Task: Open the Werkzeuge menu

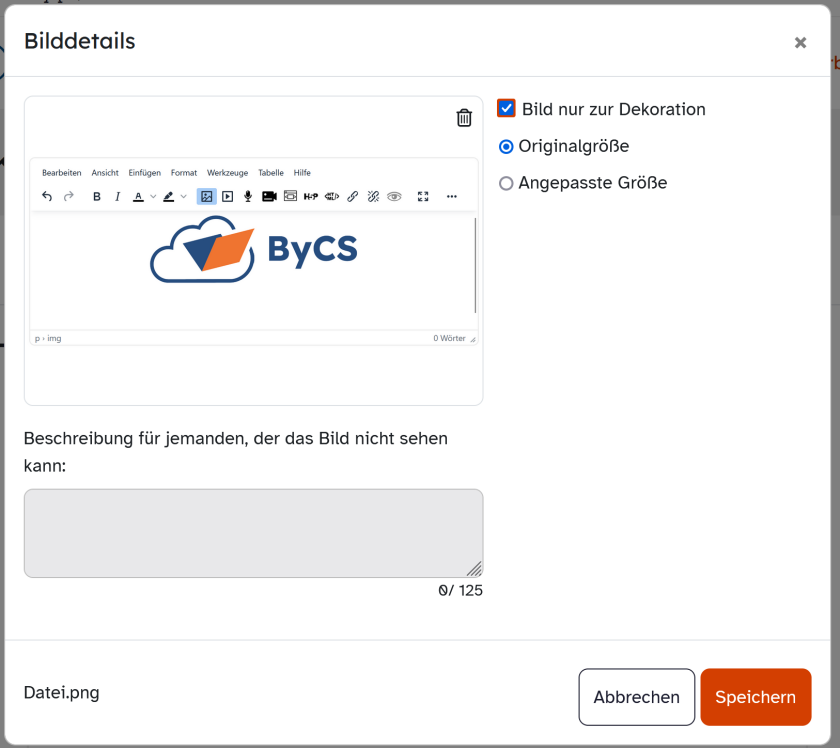Action: (227, 172)
